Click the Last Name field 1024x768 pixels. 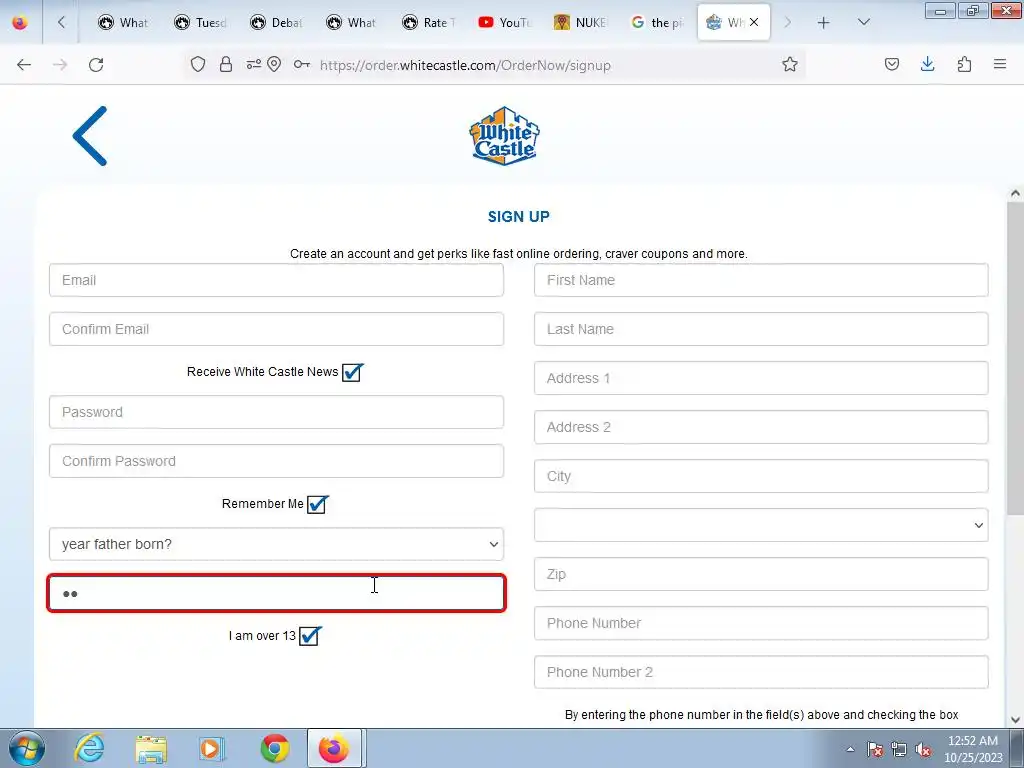761,329
